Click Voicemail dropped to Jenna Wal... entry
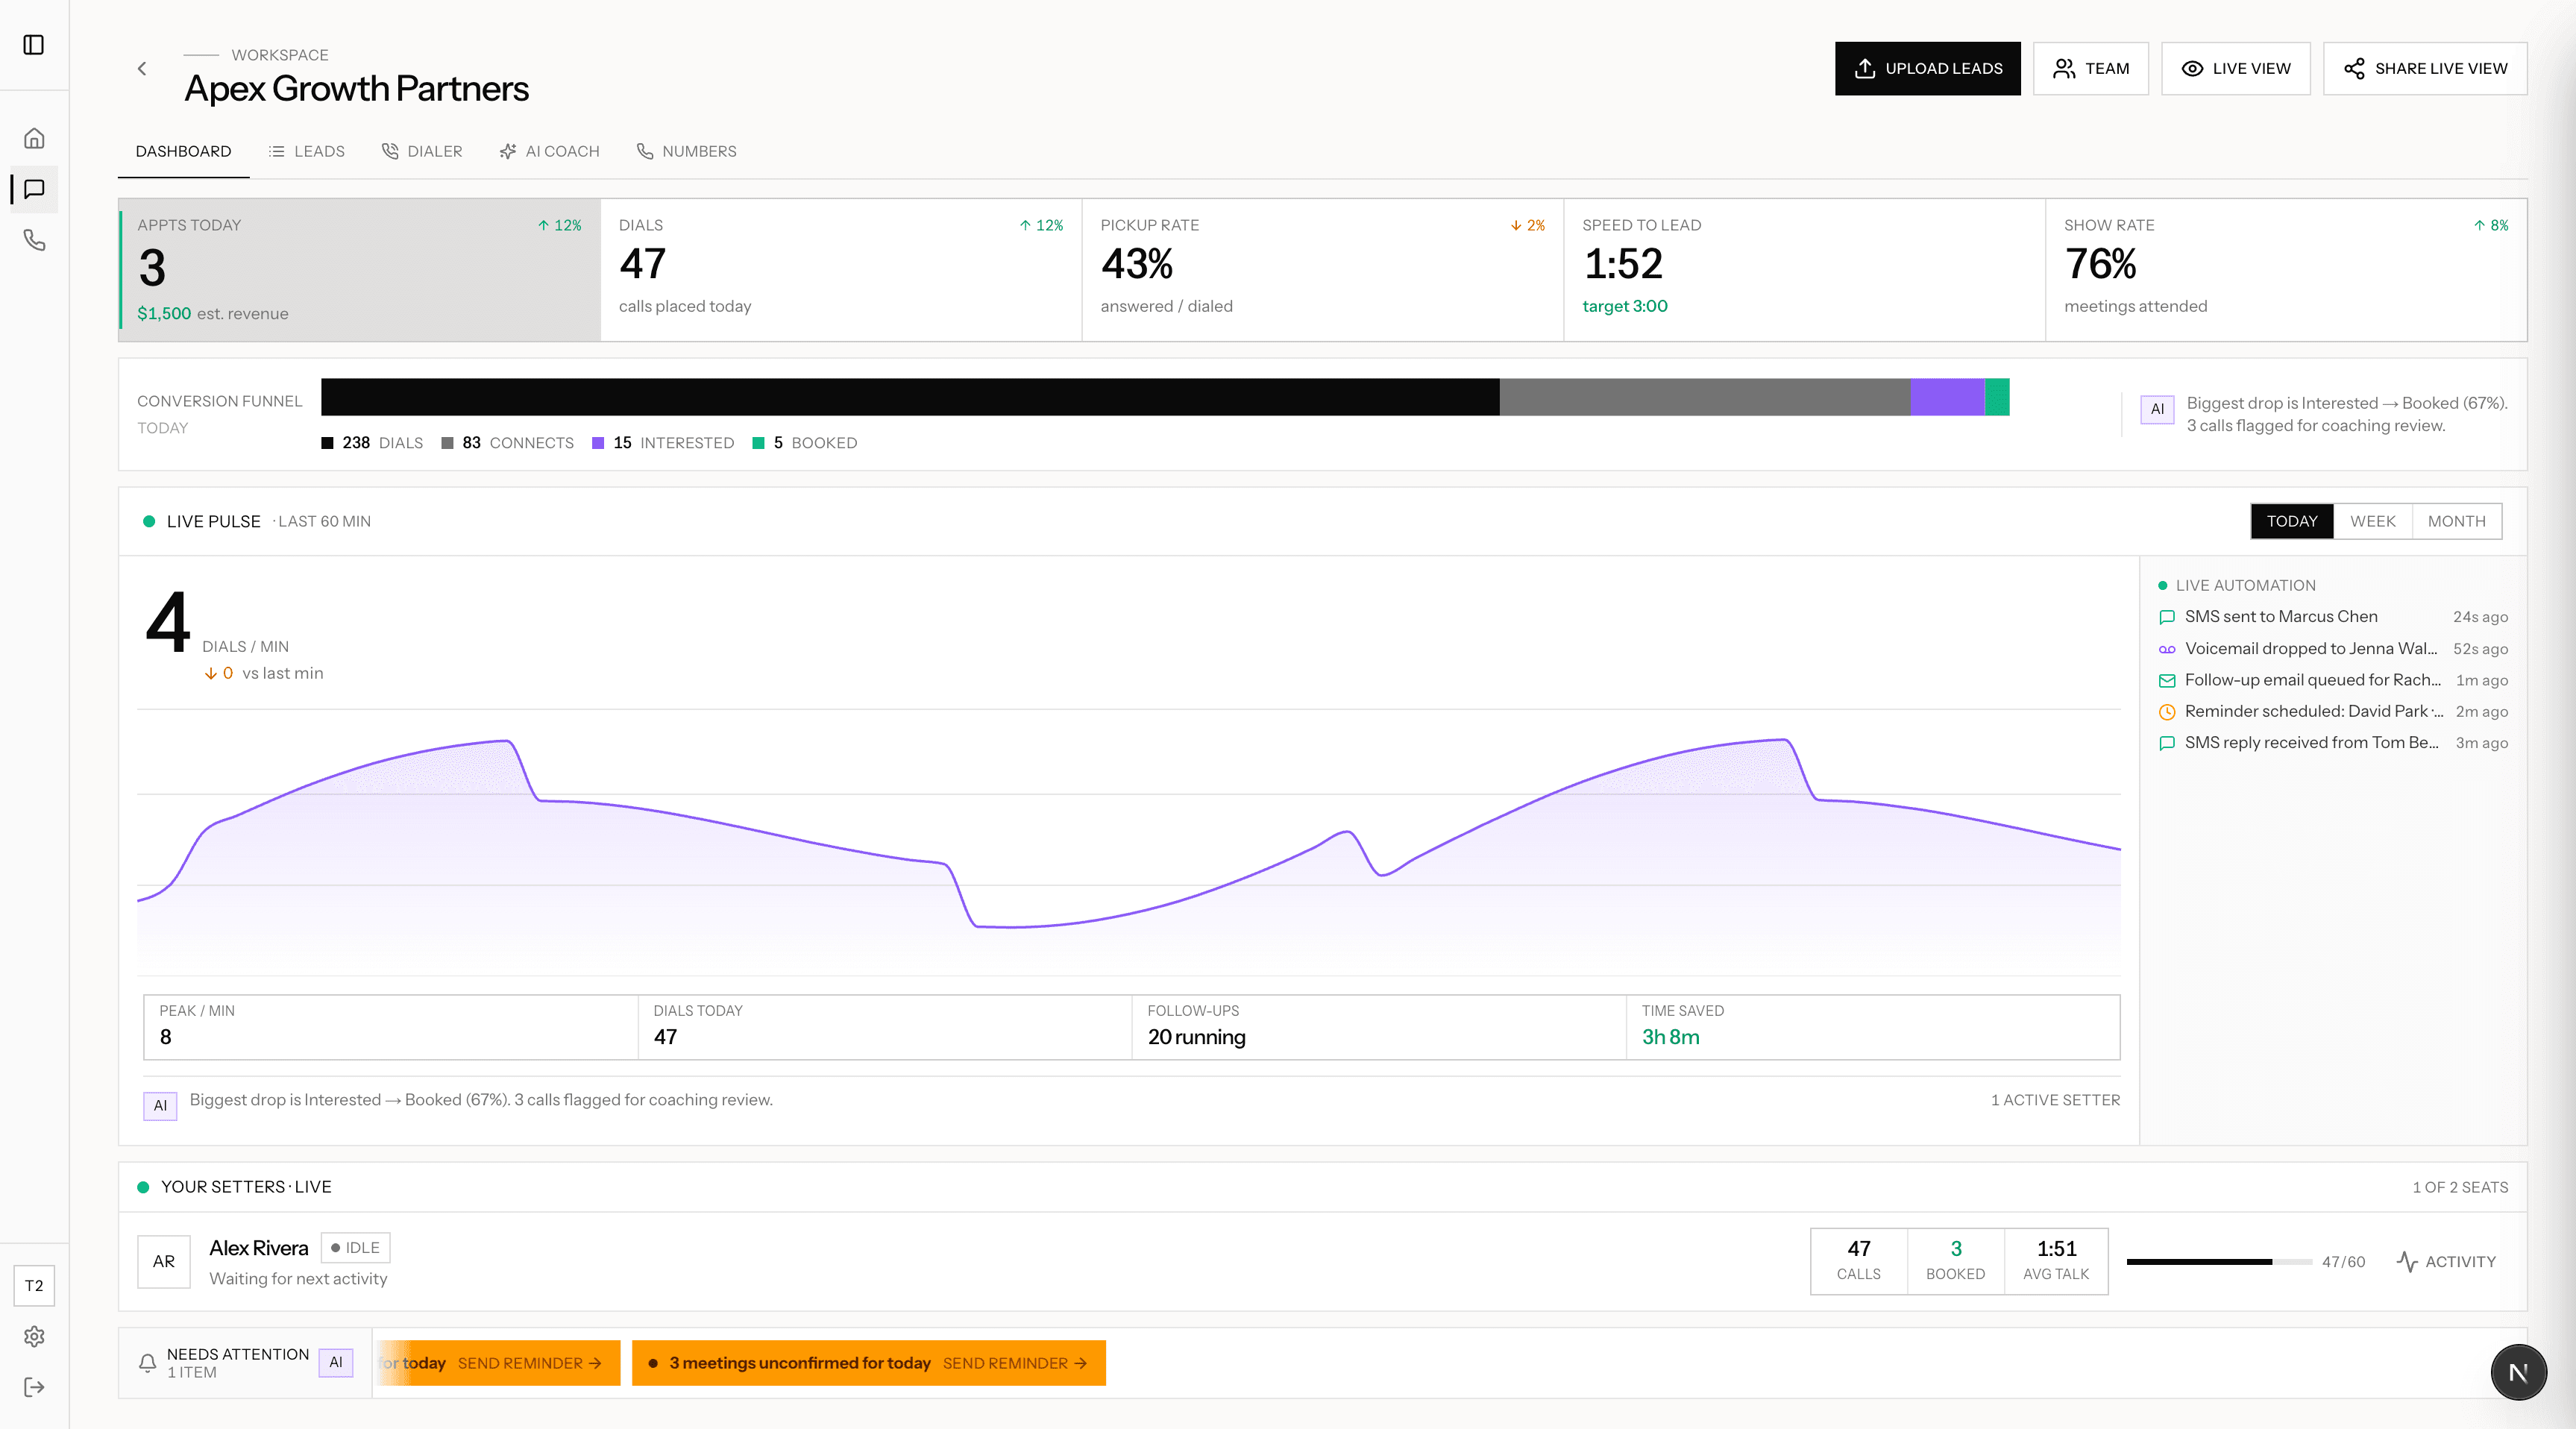 2333,649
